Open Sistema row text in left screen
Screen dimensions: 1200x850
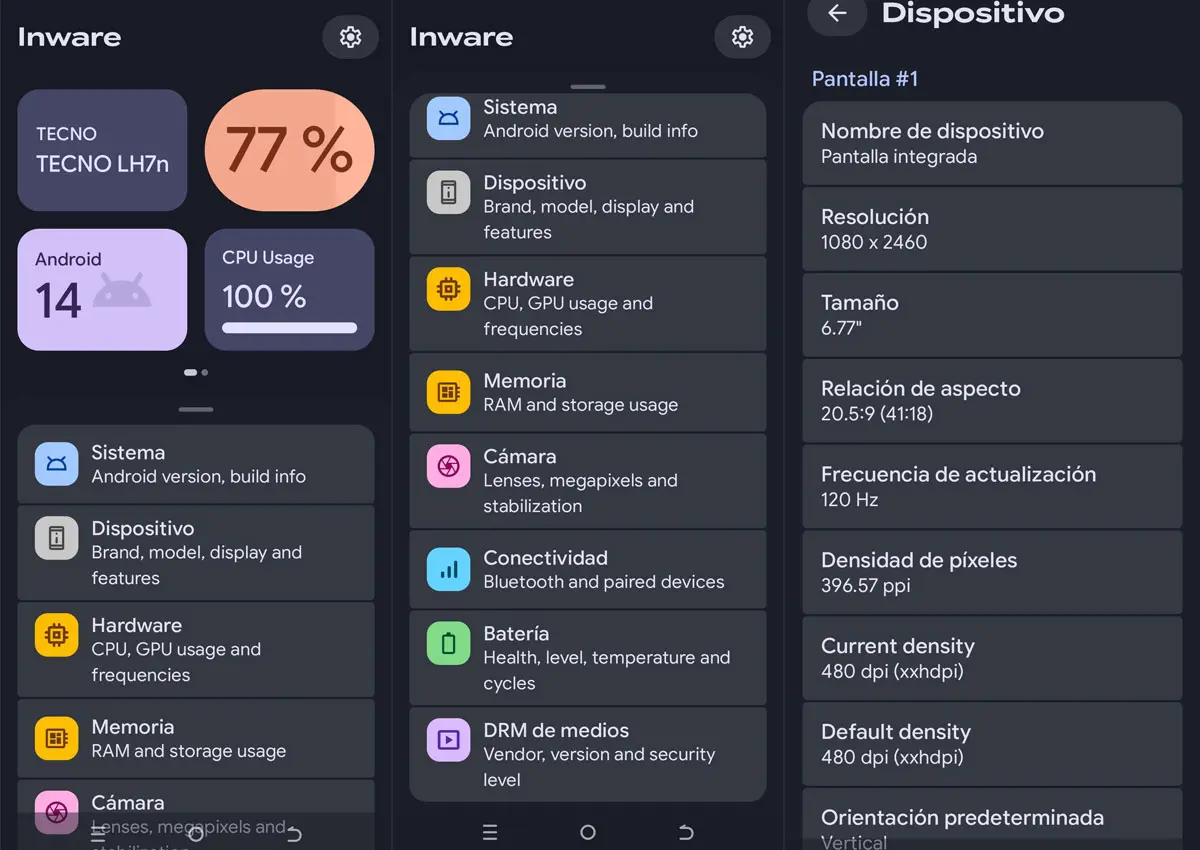198,464
